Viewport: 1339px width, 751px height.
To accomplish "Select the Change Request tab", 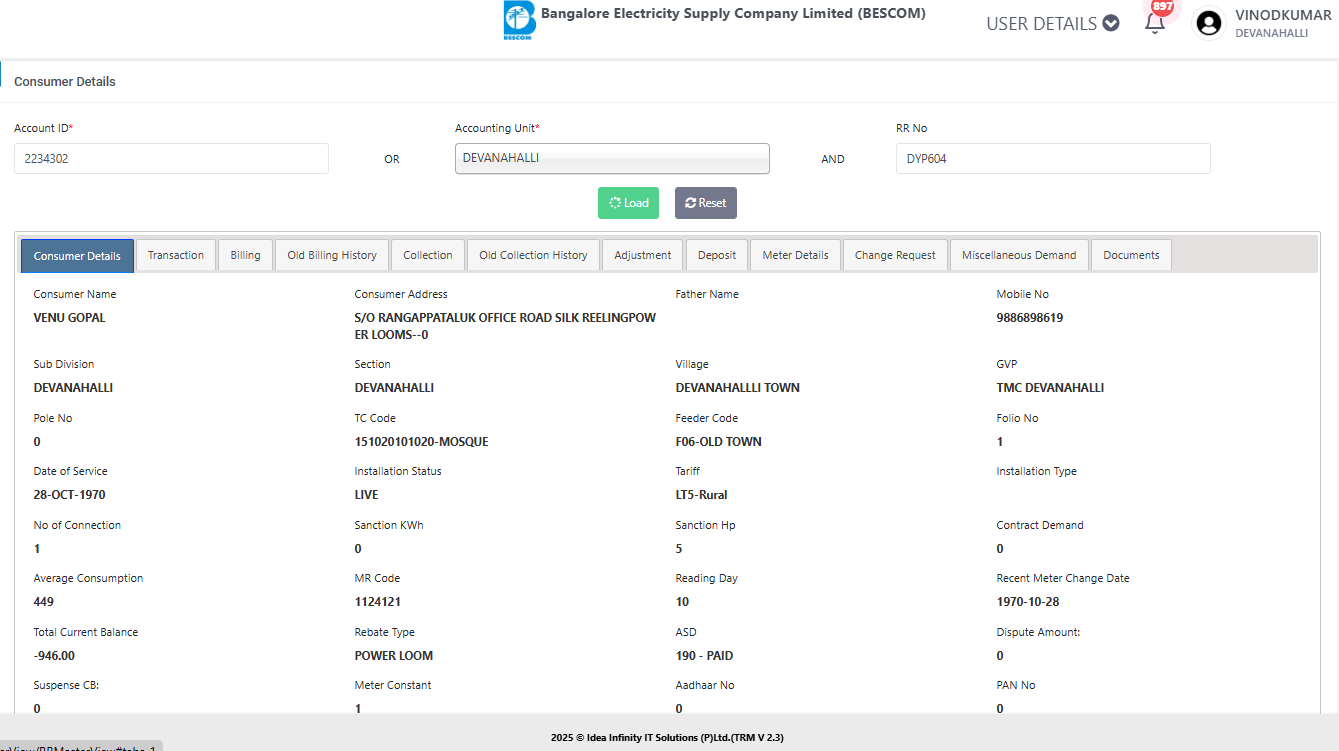I will click(x=895, y=255).
